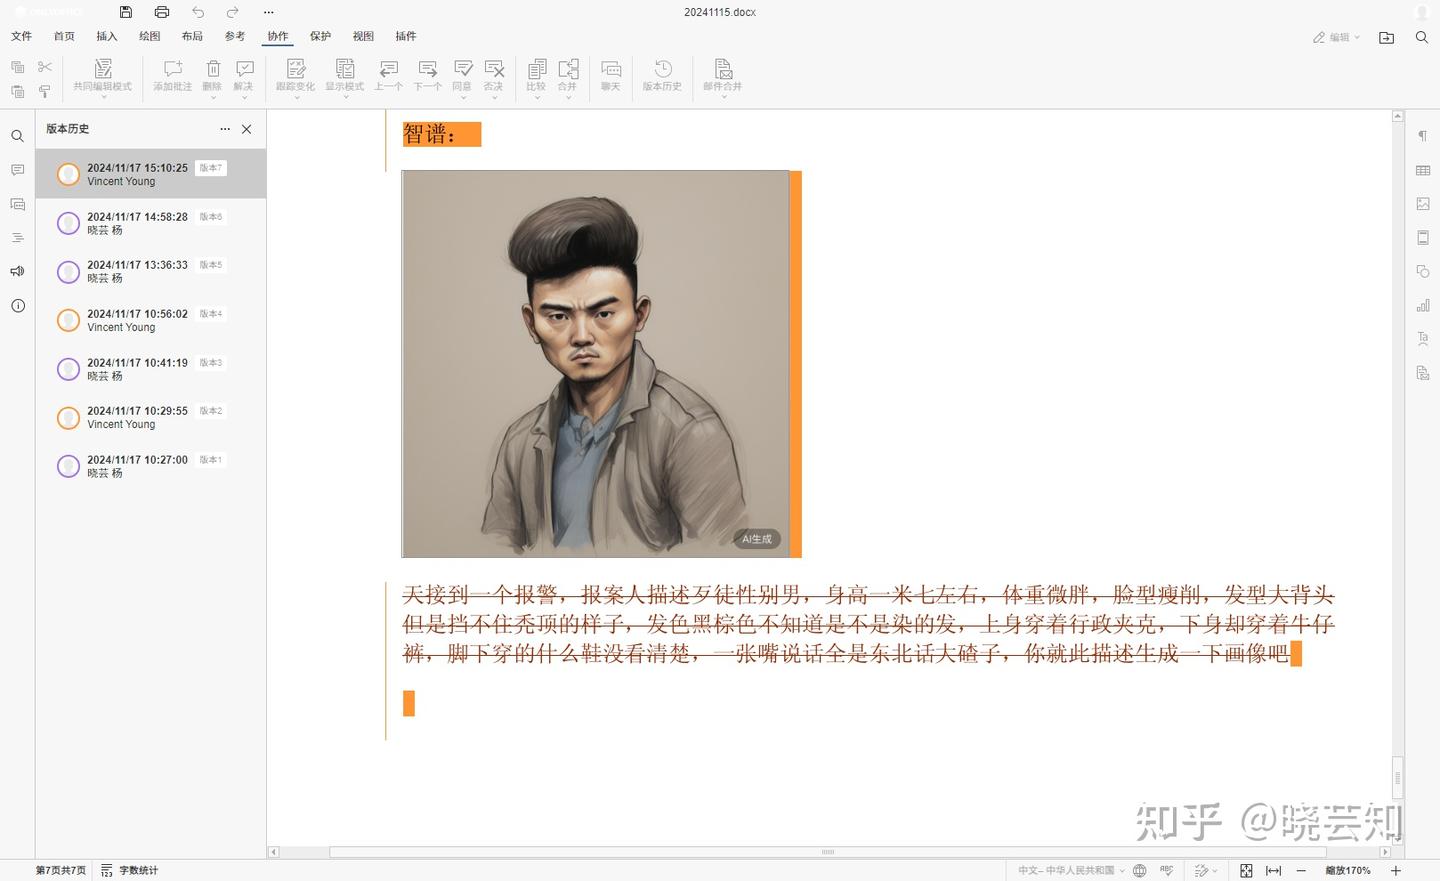Toggle spell check in the status bar
Viewport: 1440px width, 881px height.
pos(1167,870)
